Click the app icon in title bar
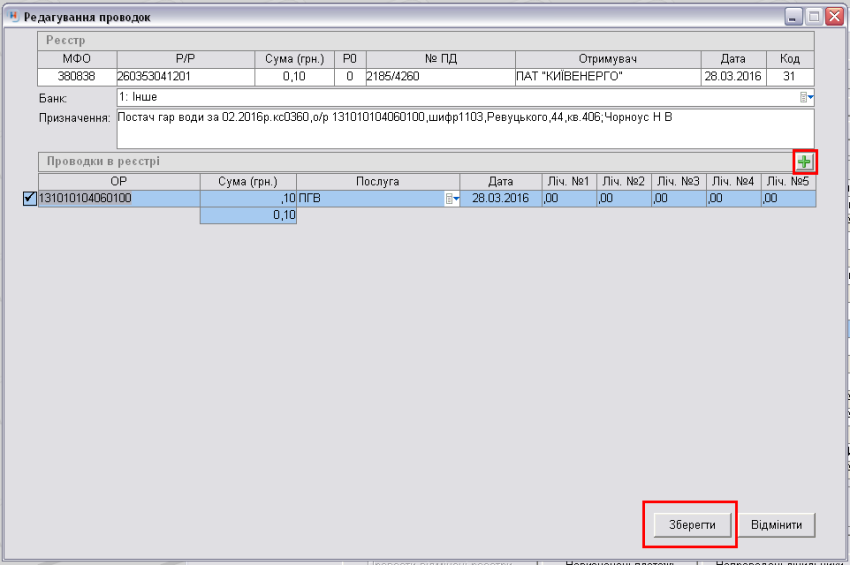This screenshot has height=565, width=850. point(12,18)
